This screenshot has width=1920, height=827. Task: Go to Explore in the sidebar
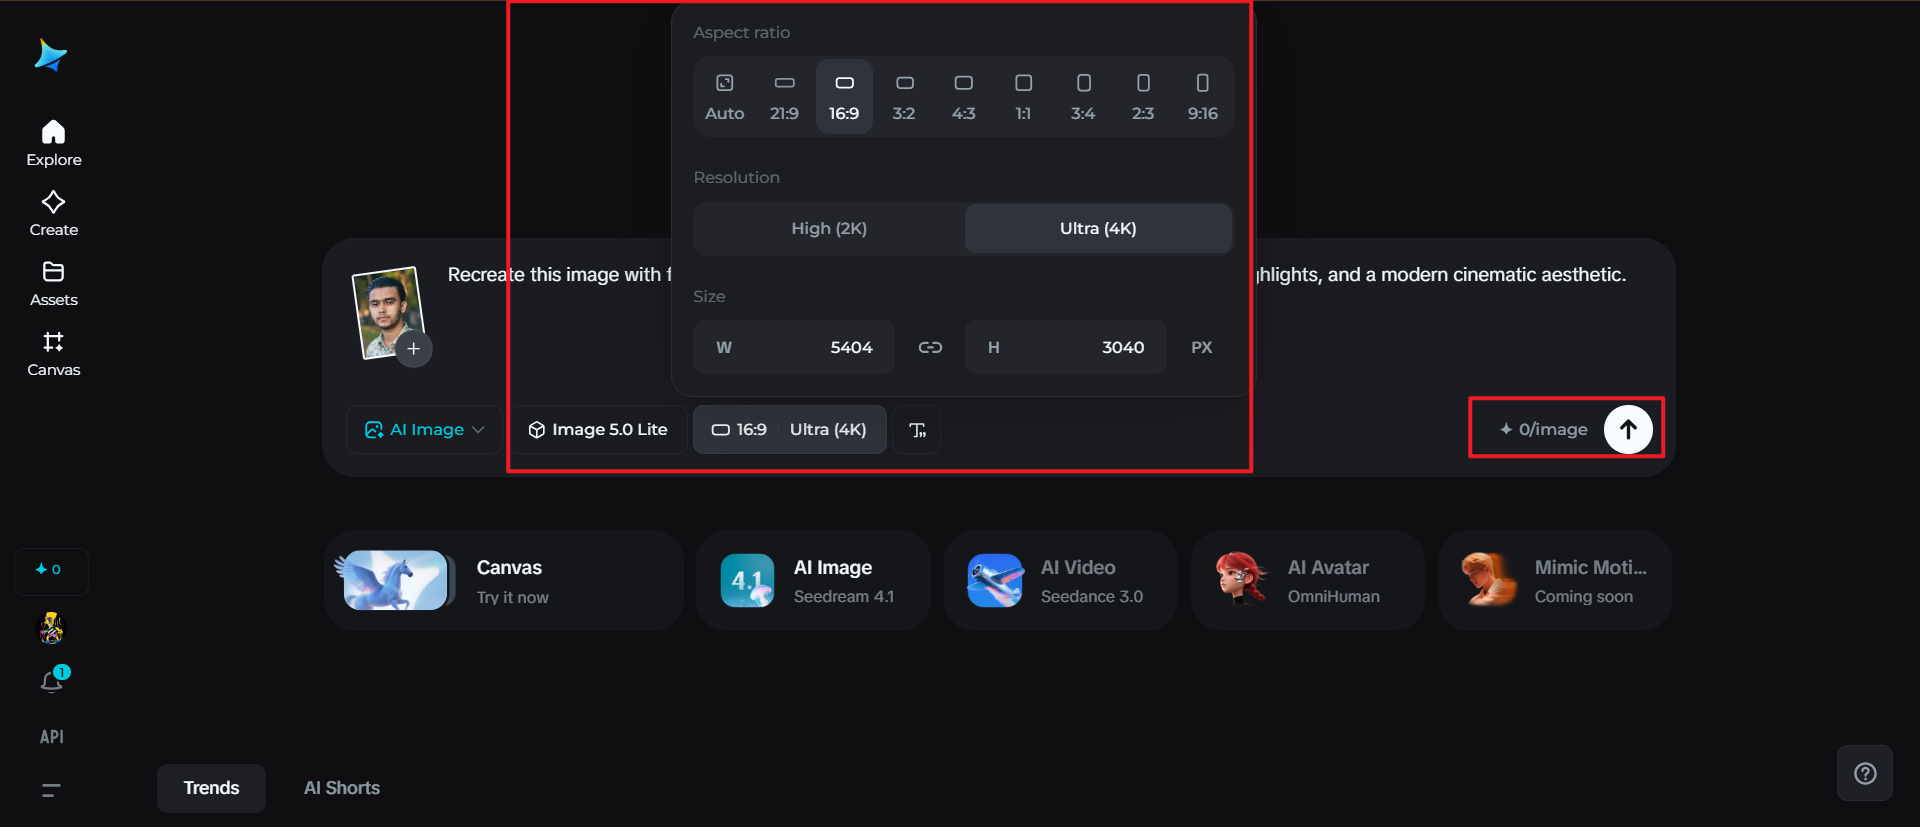54,144
